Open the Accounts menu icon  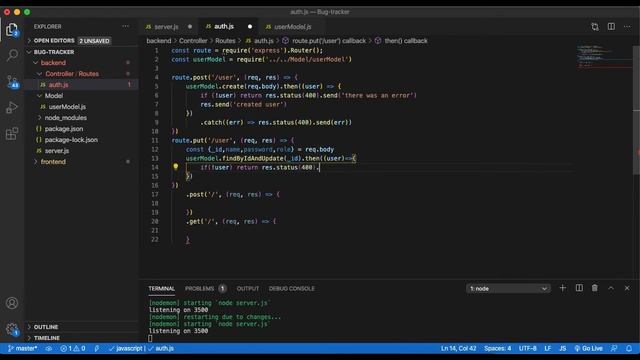(12, 303)
